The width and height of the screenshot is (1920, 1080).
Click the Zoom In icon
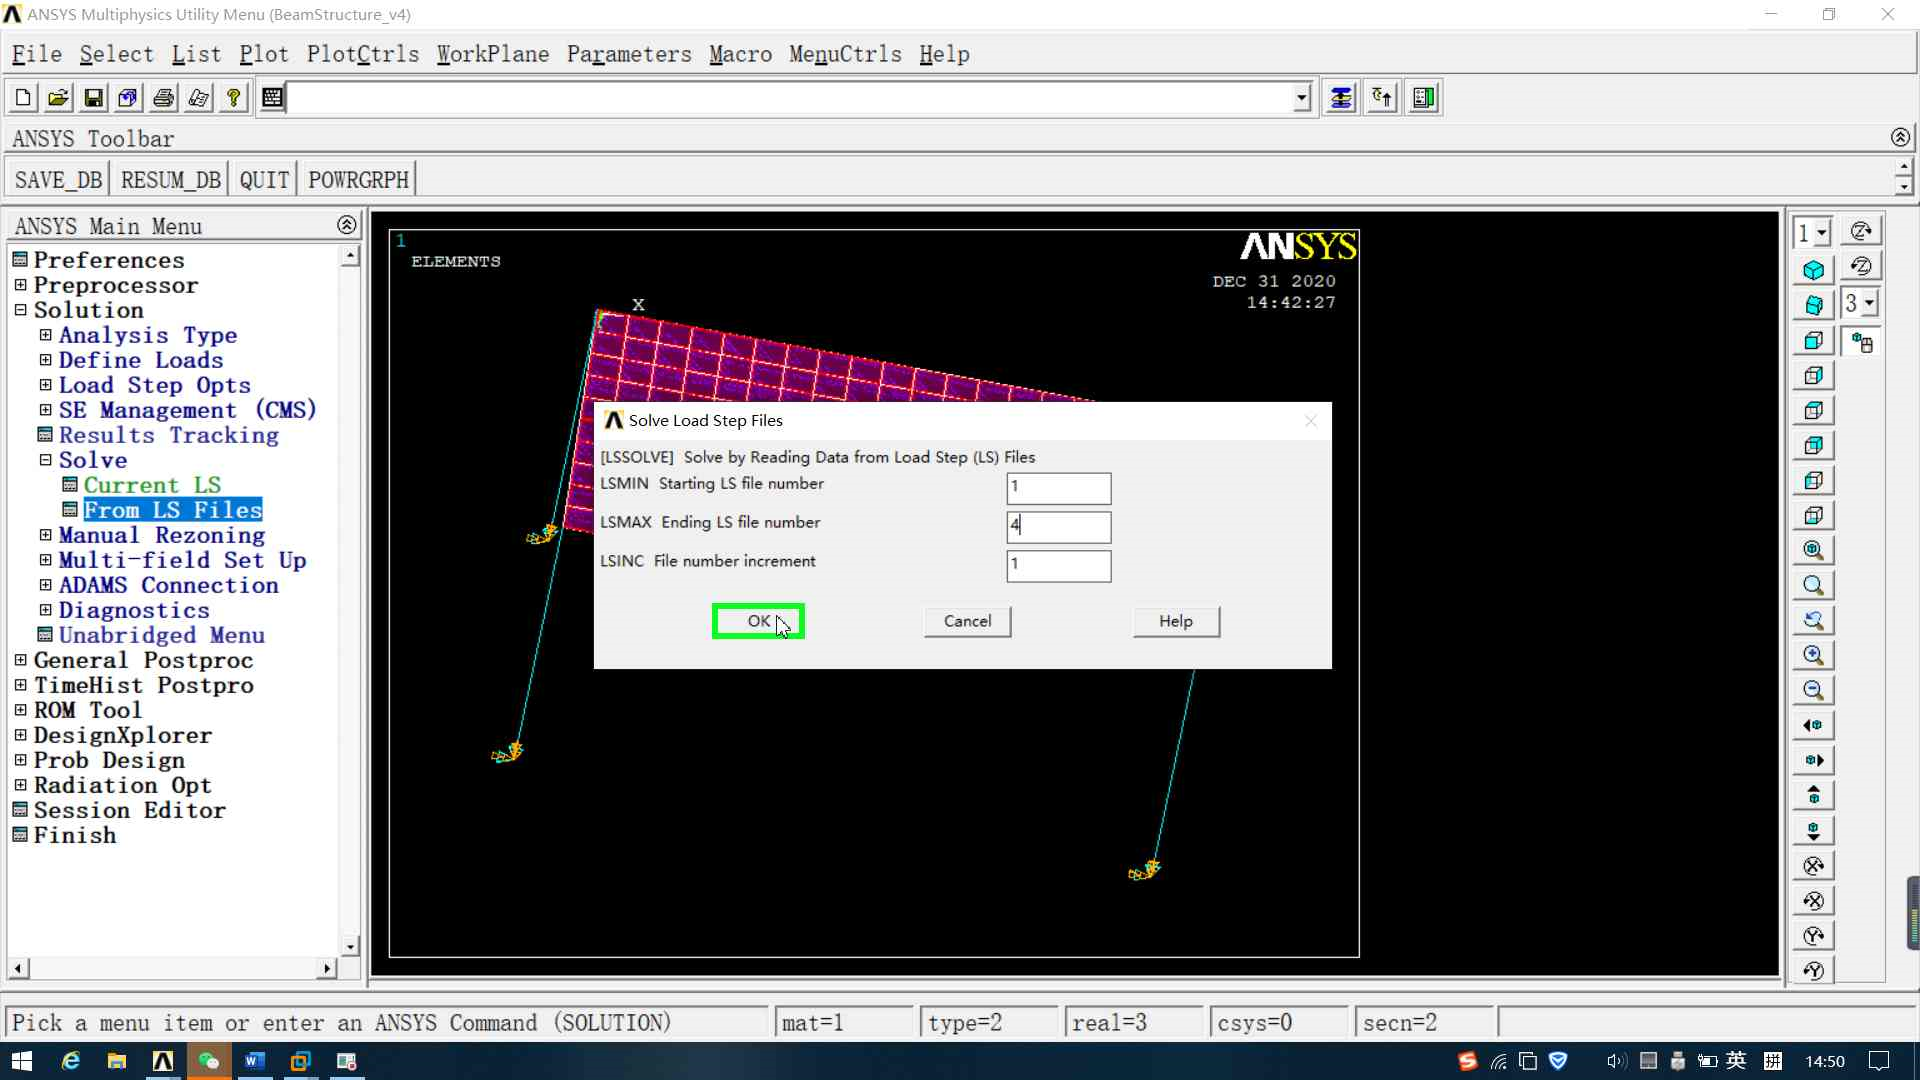[x=1813, y=655]
